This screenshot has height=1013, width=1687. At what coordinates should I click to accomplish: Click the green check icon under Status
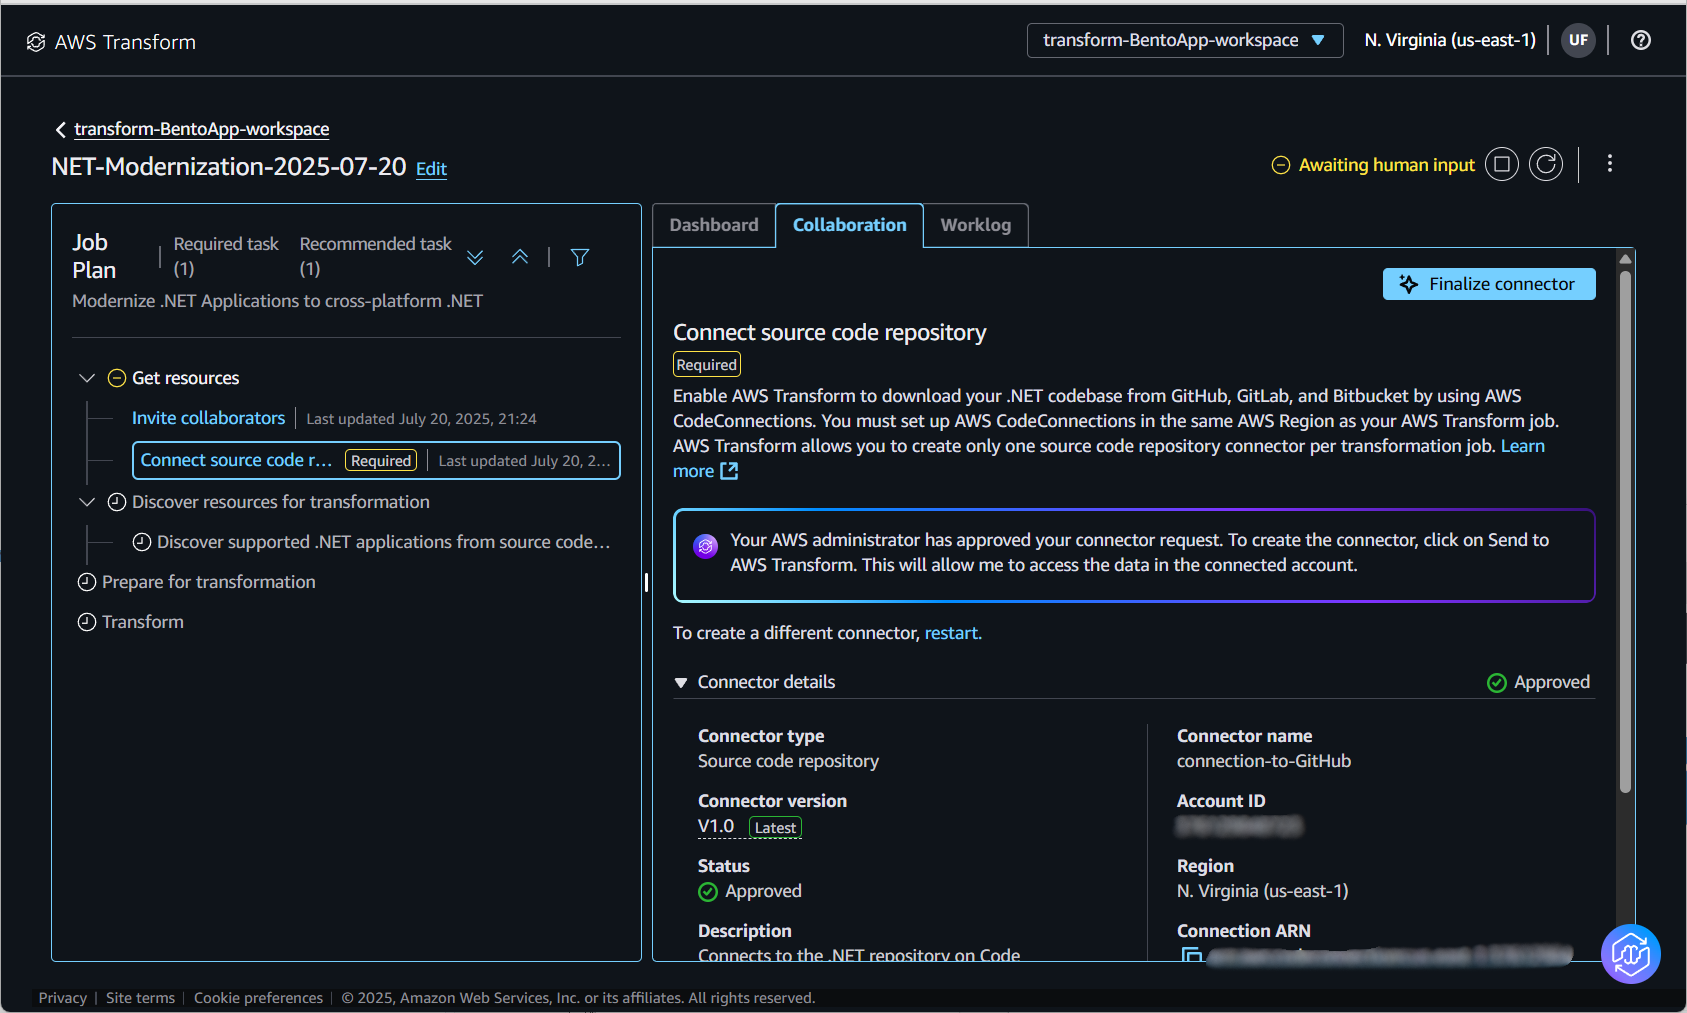[x=708, y=892]
